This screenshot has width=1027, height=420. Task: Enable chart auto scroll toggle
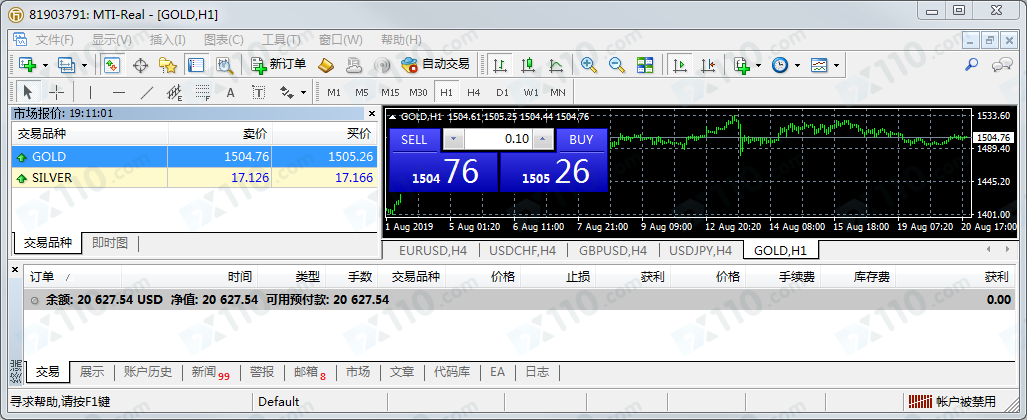680,65
